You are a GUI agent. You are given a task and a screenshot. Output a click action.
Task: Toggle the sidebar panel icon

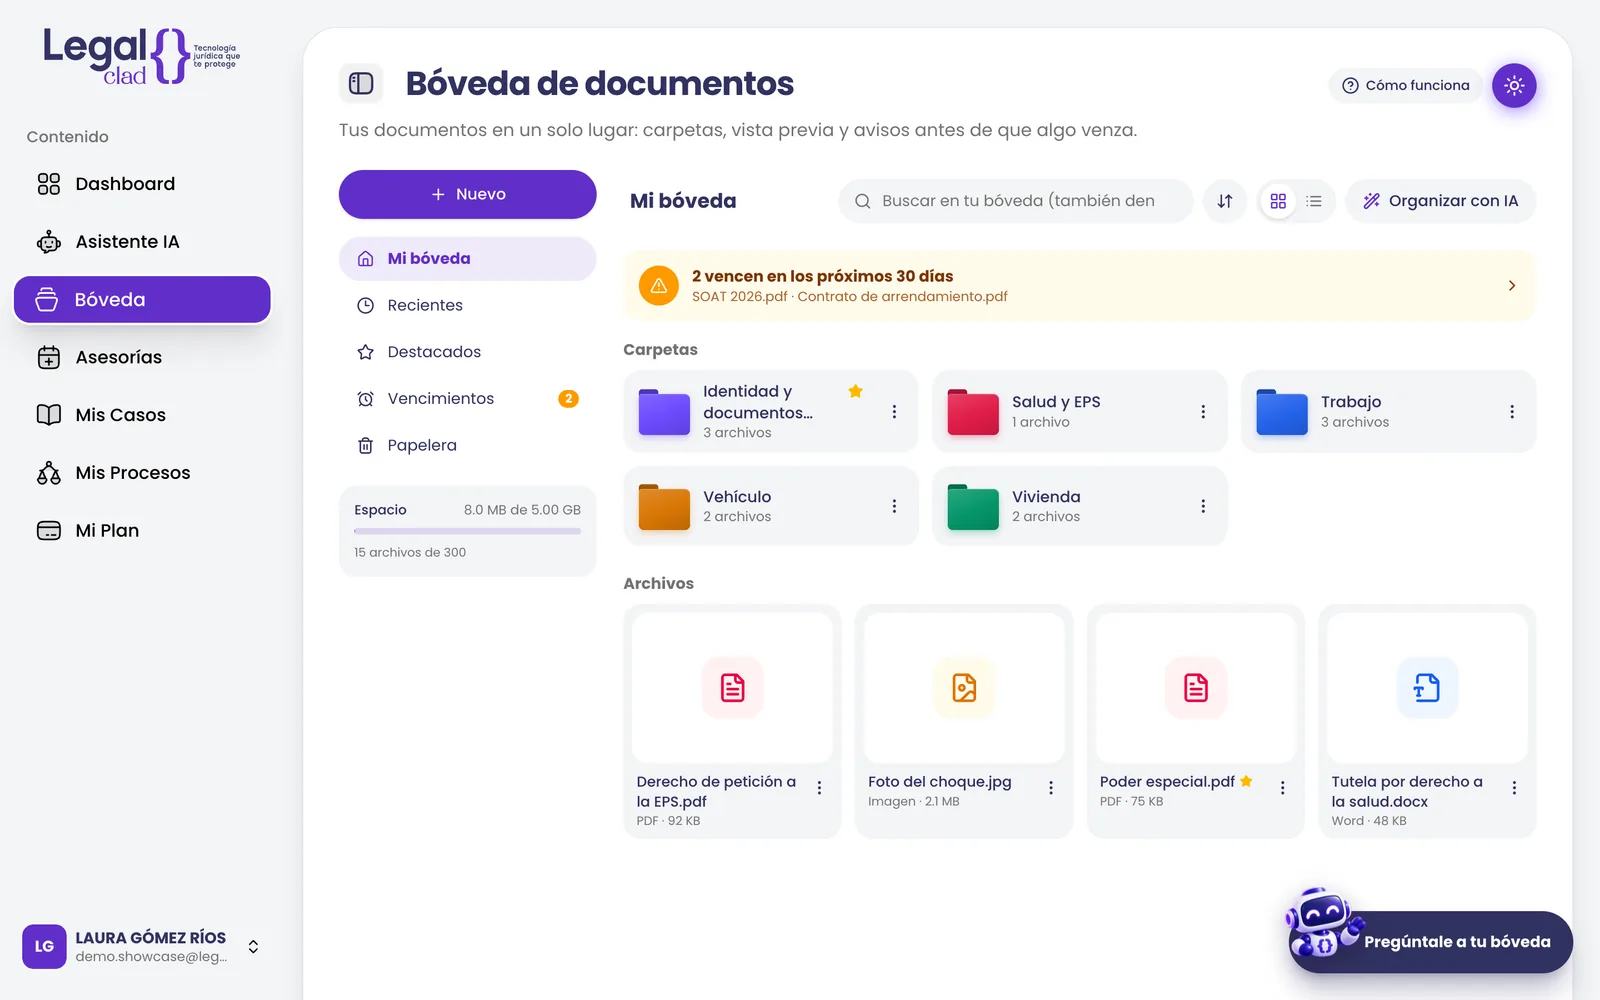coord(361,84)
